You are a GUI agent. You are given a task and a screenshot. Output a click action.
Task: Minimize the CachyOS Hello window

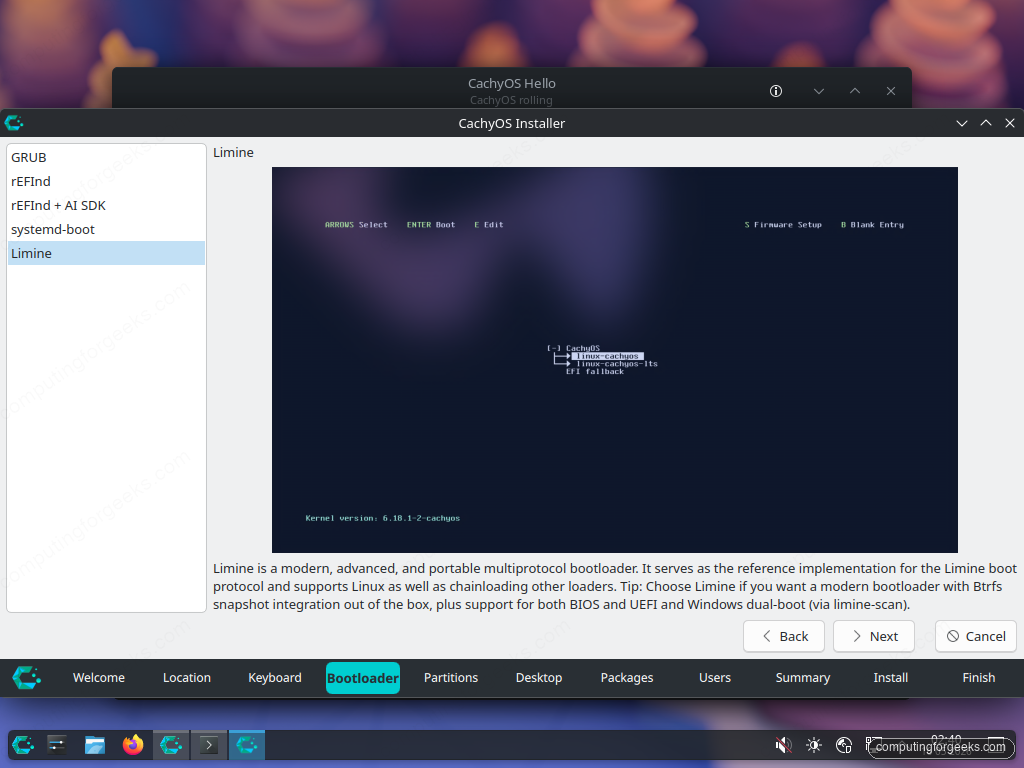(x=819, y=91)
